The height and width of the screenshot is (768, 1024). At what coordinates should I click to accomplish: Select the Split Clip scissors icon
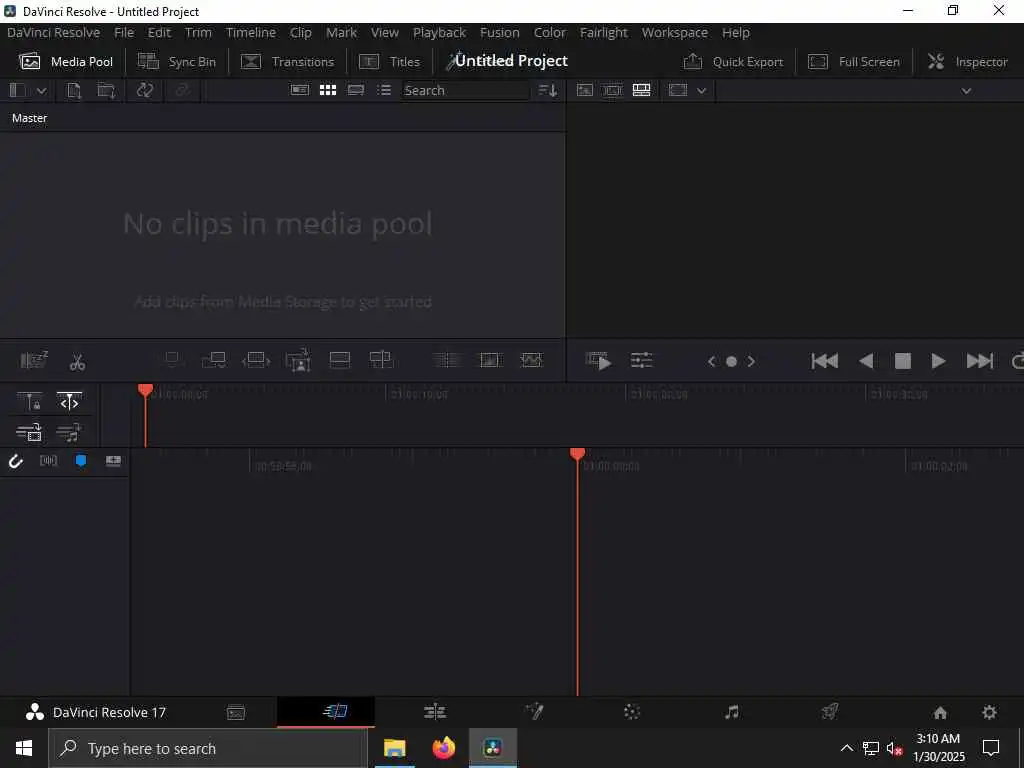coord(77,362)
